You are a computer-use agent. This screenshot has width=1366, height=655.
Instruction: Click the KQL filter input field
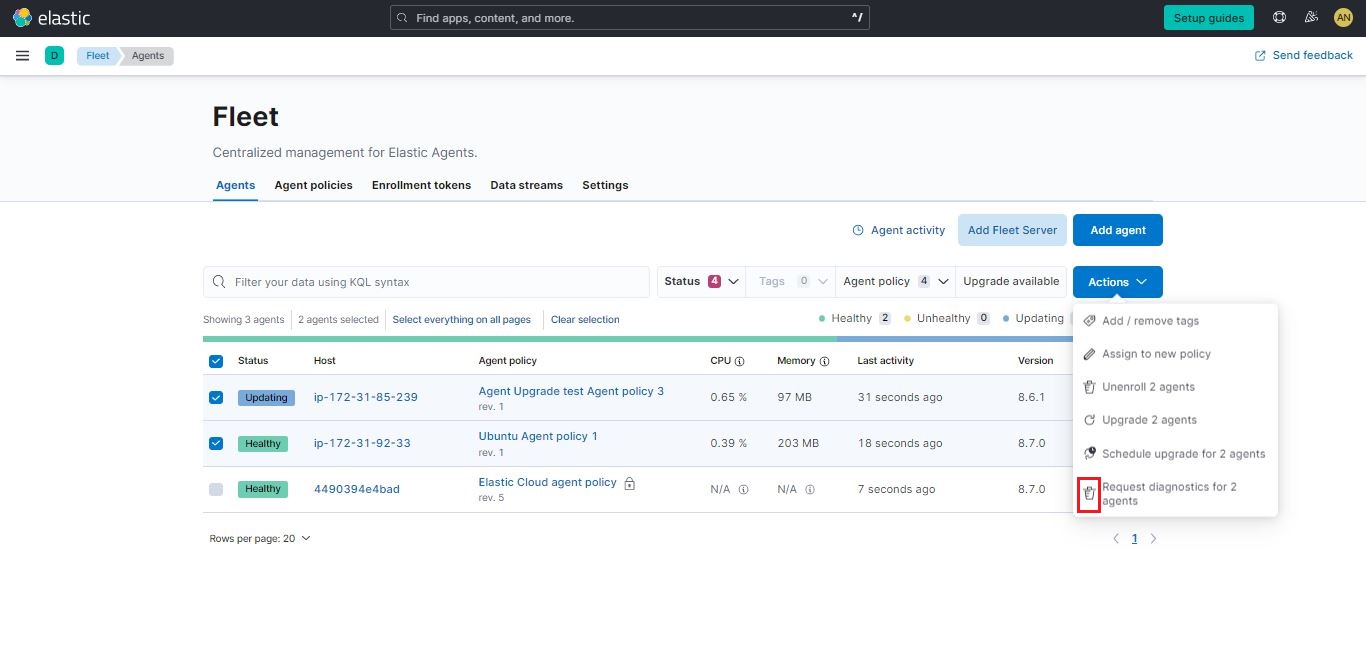tap(426, 281)
